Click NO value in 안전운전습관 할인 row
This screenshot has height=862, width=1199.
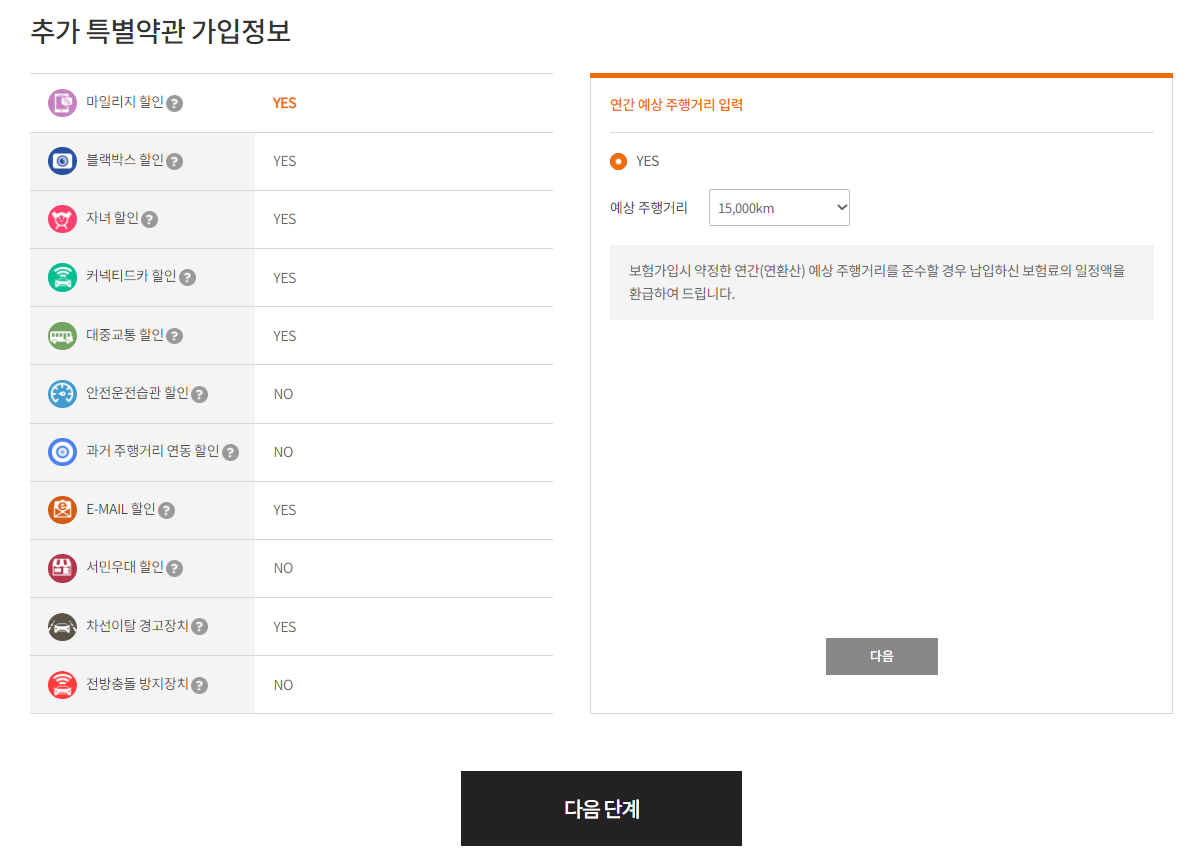point(284,394)
